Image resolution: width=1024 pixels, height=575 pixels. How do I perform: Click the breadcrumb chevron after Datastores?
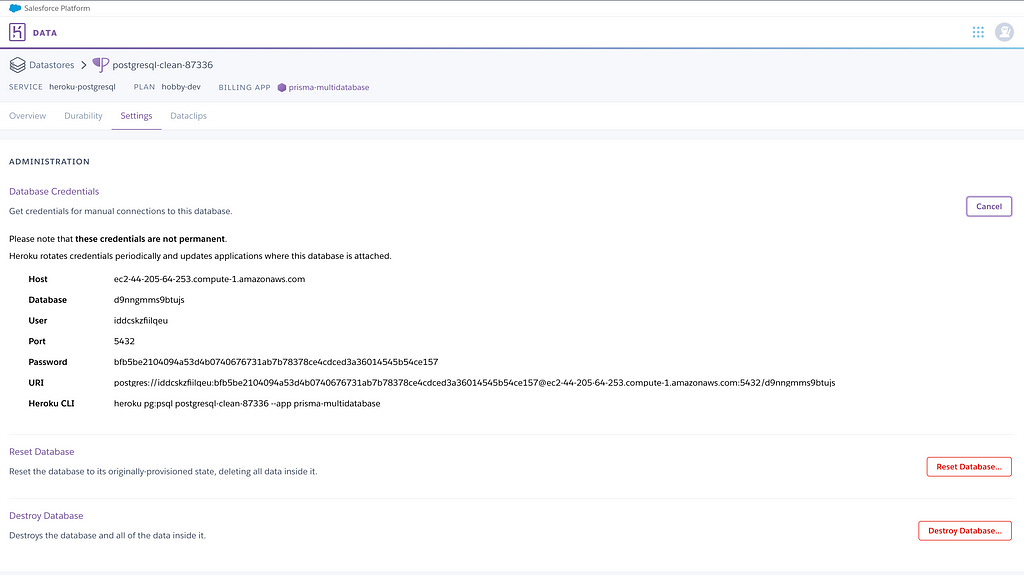point(84,65)
